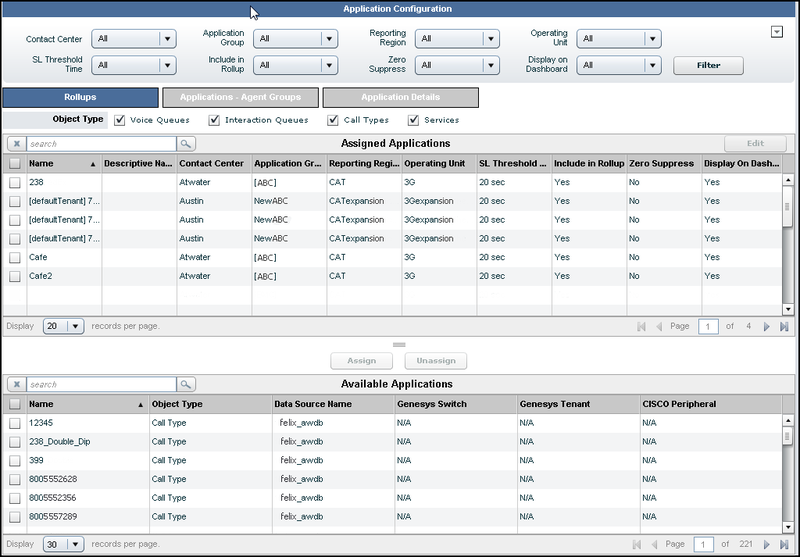800x557 pixels.
Task: Open the Zero Suppress dropdown
Action: tap(457, 65)
